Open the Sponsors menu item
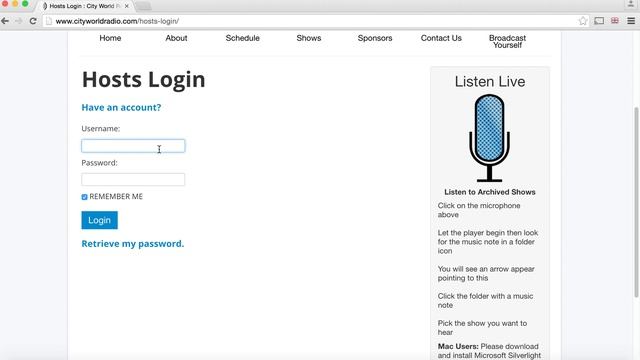This screenshot has height=360, width=640. point(375,38)
